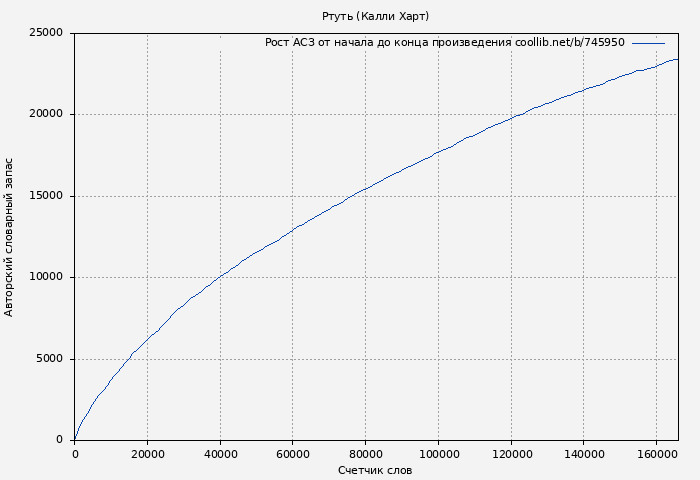Click the 15000 y-axis tick label
The height and width of the screenshot is (480, 700).
(45, 196)
